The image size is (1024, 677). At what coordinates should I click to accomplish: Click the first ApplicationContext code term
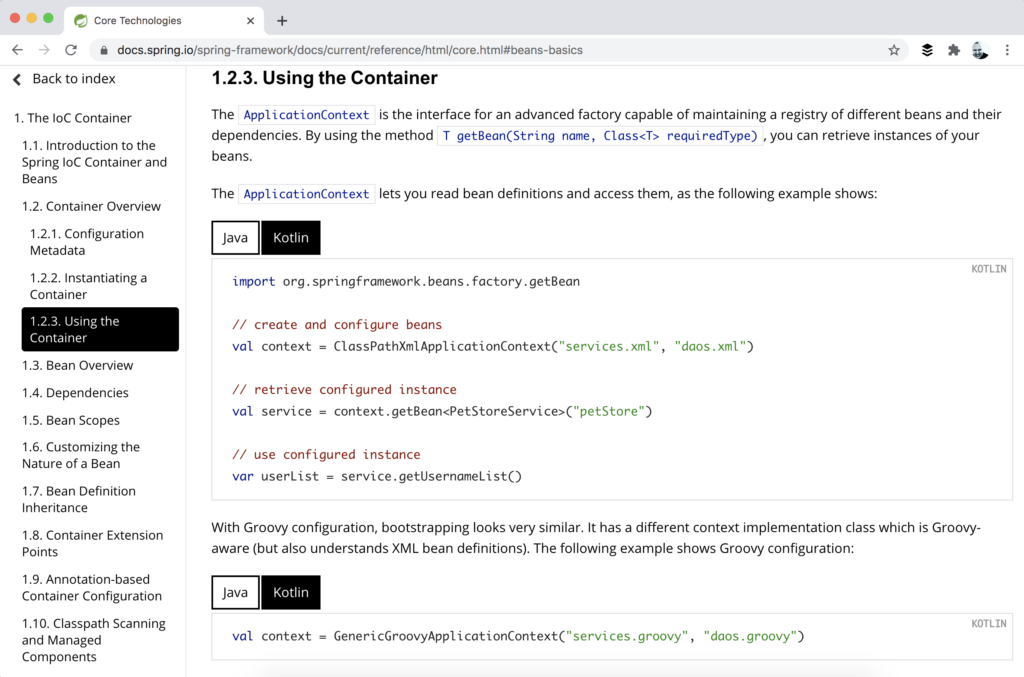(306, 115)
